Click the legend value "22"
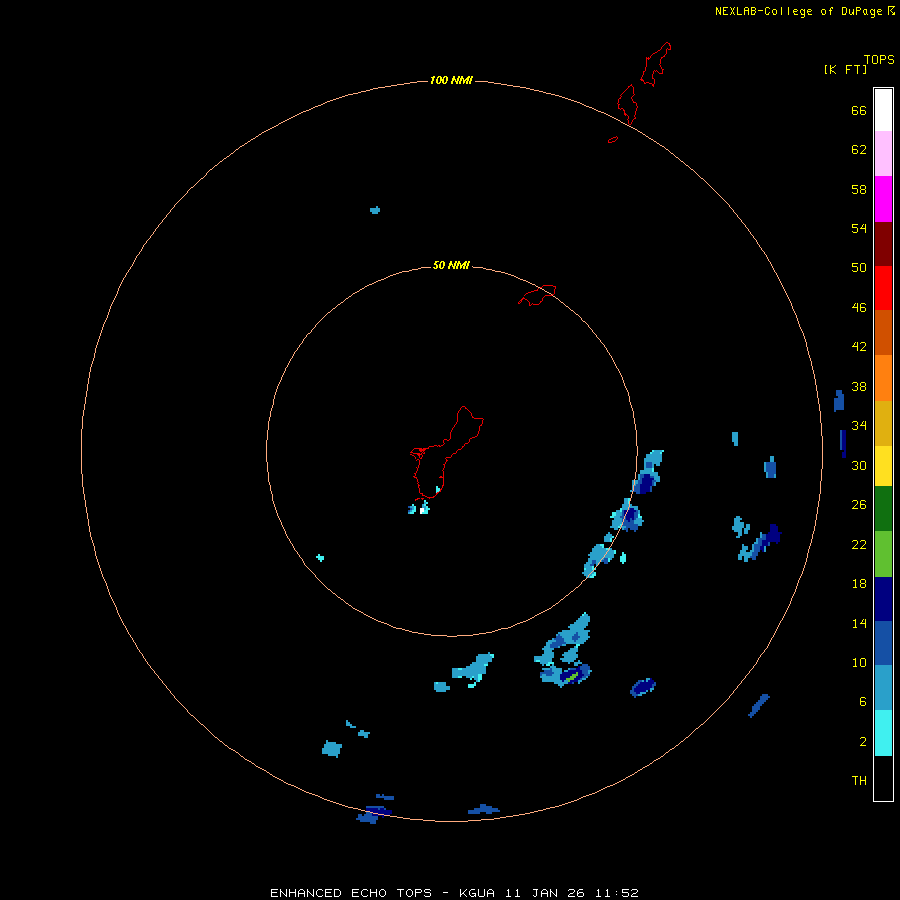The image size is (900, 900). [x=859, y=544]
